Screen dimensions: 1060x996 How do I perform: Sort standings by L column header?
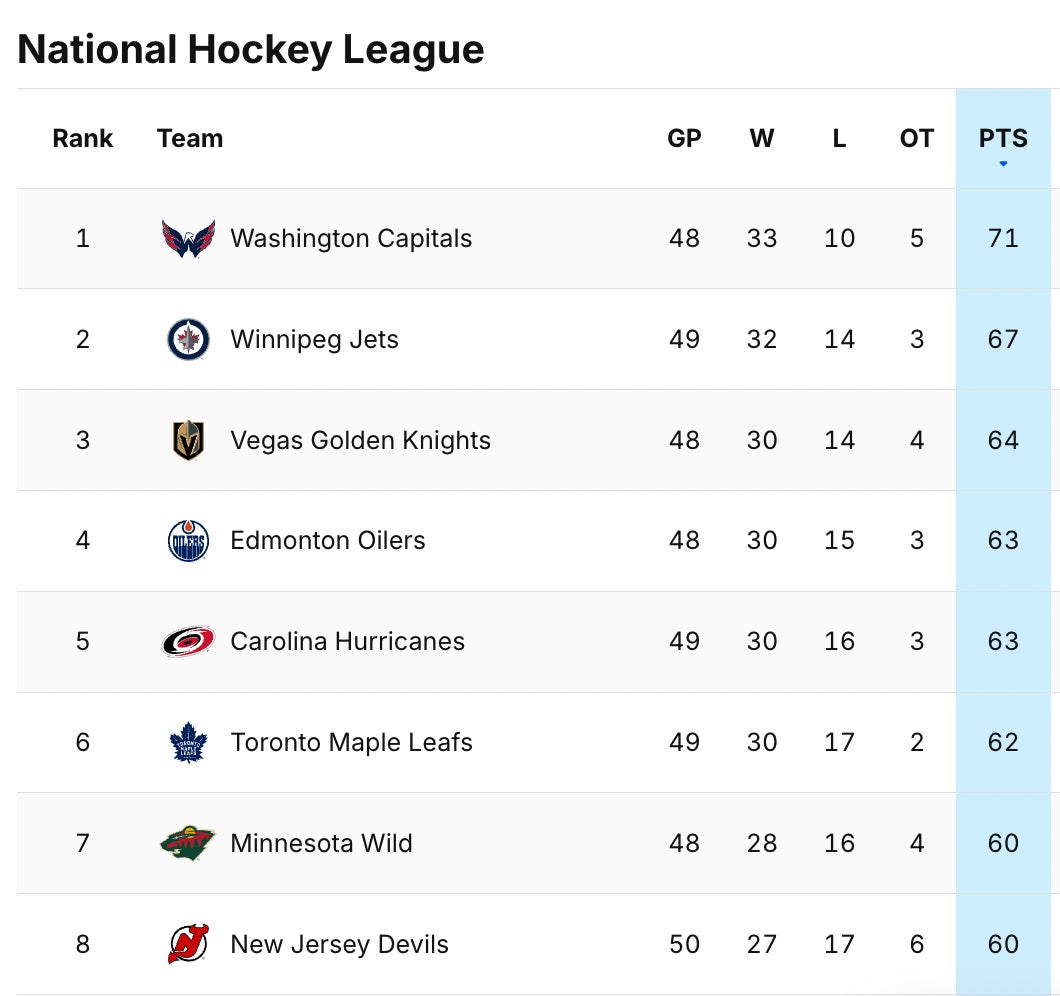coord(839,139)
